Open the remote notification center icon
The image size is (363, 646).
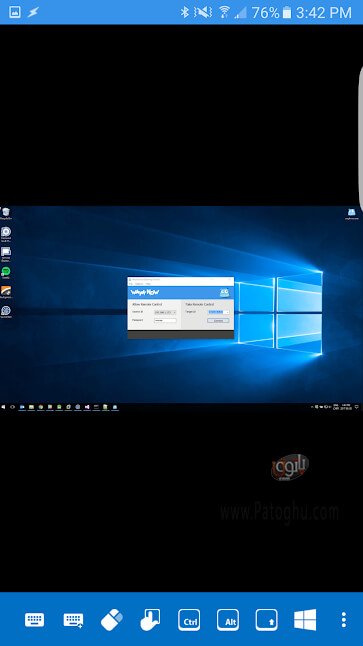pos(357,407)
